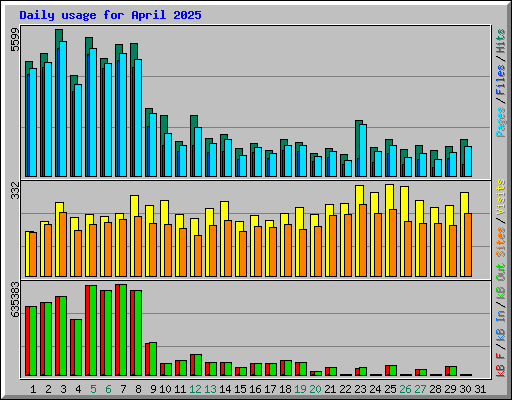
Task: Click day label 10 on x-axis
Action: pyautogui.click(x=165, y=389)
